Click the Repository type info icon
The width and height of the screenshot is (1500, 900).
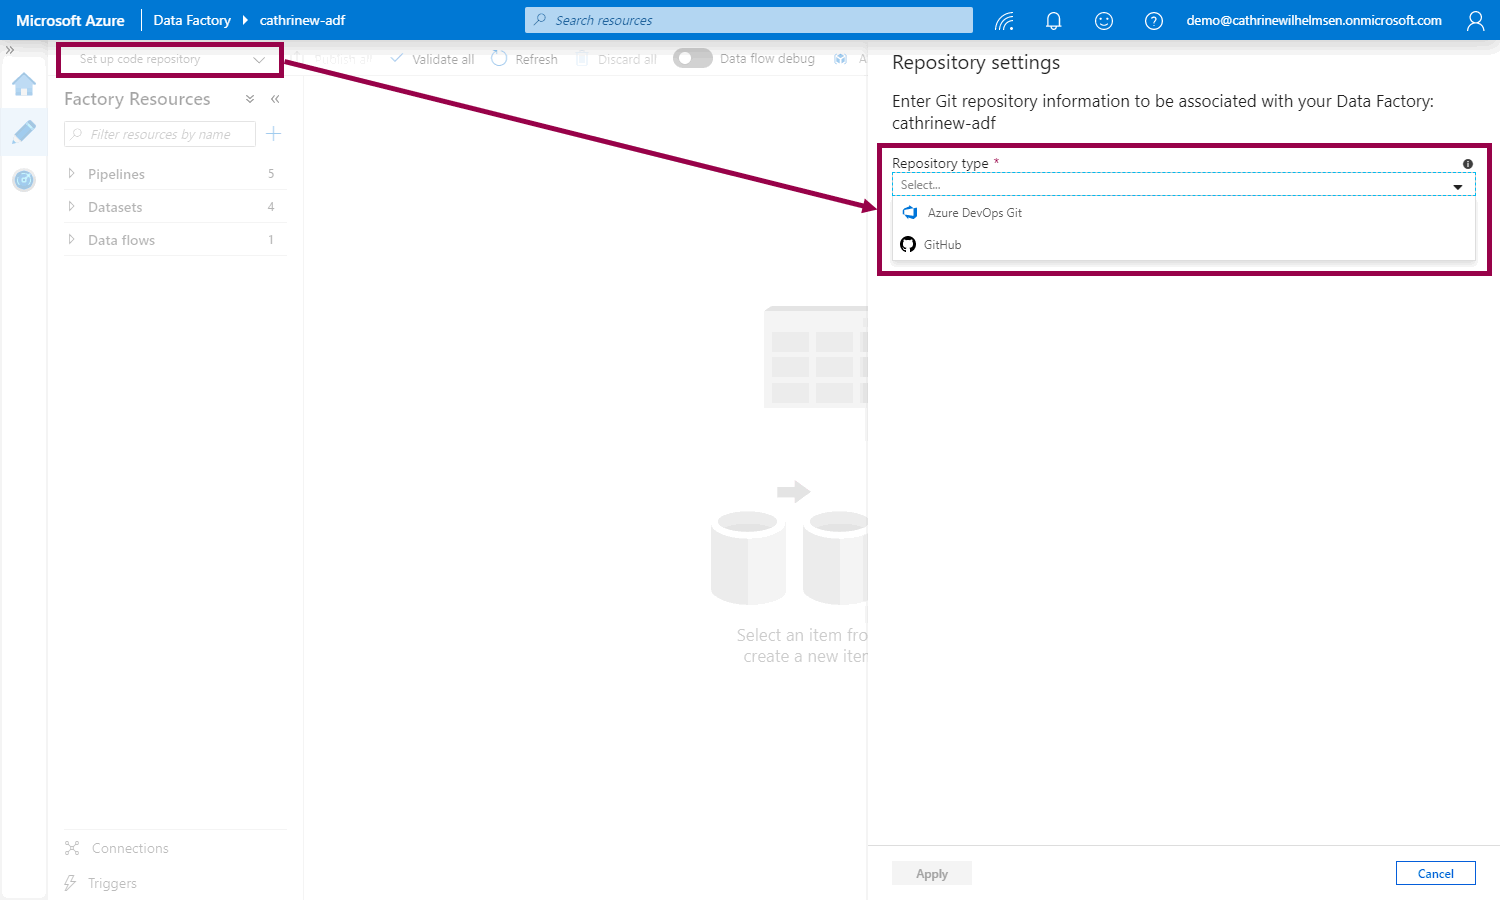(x=1467, y=164)
